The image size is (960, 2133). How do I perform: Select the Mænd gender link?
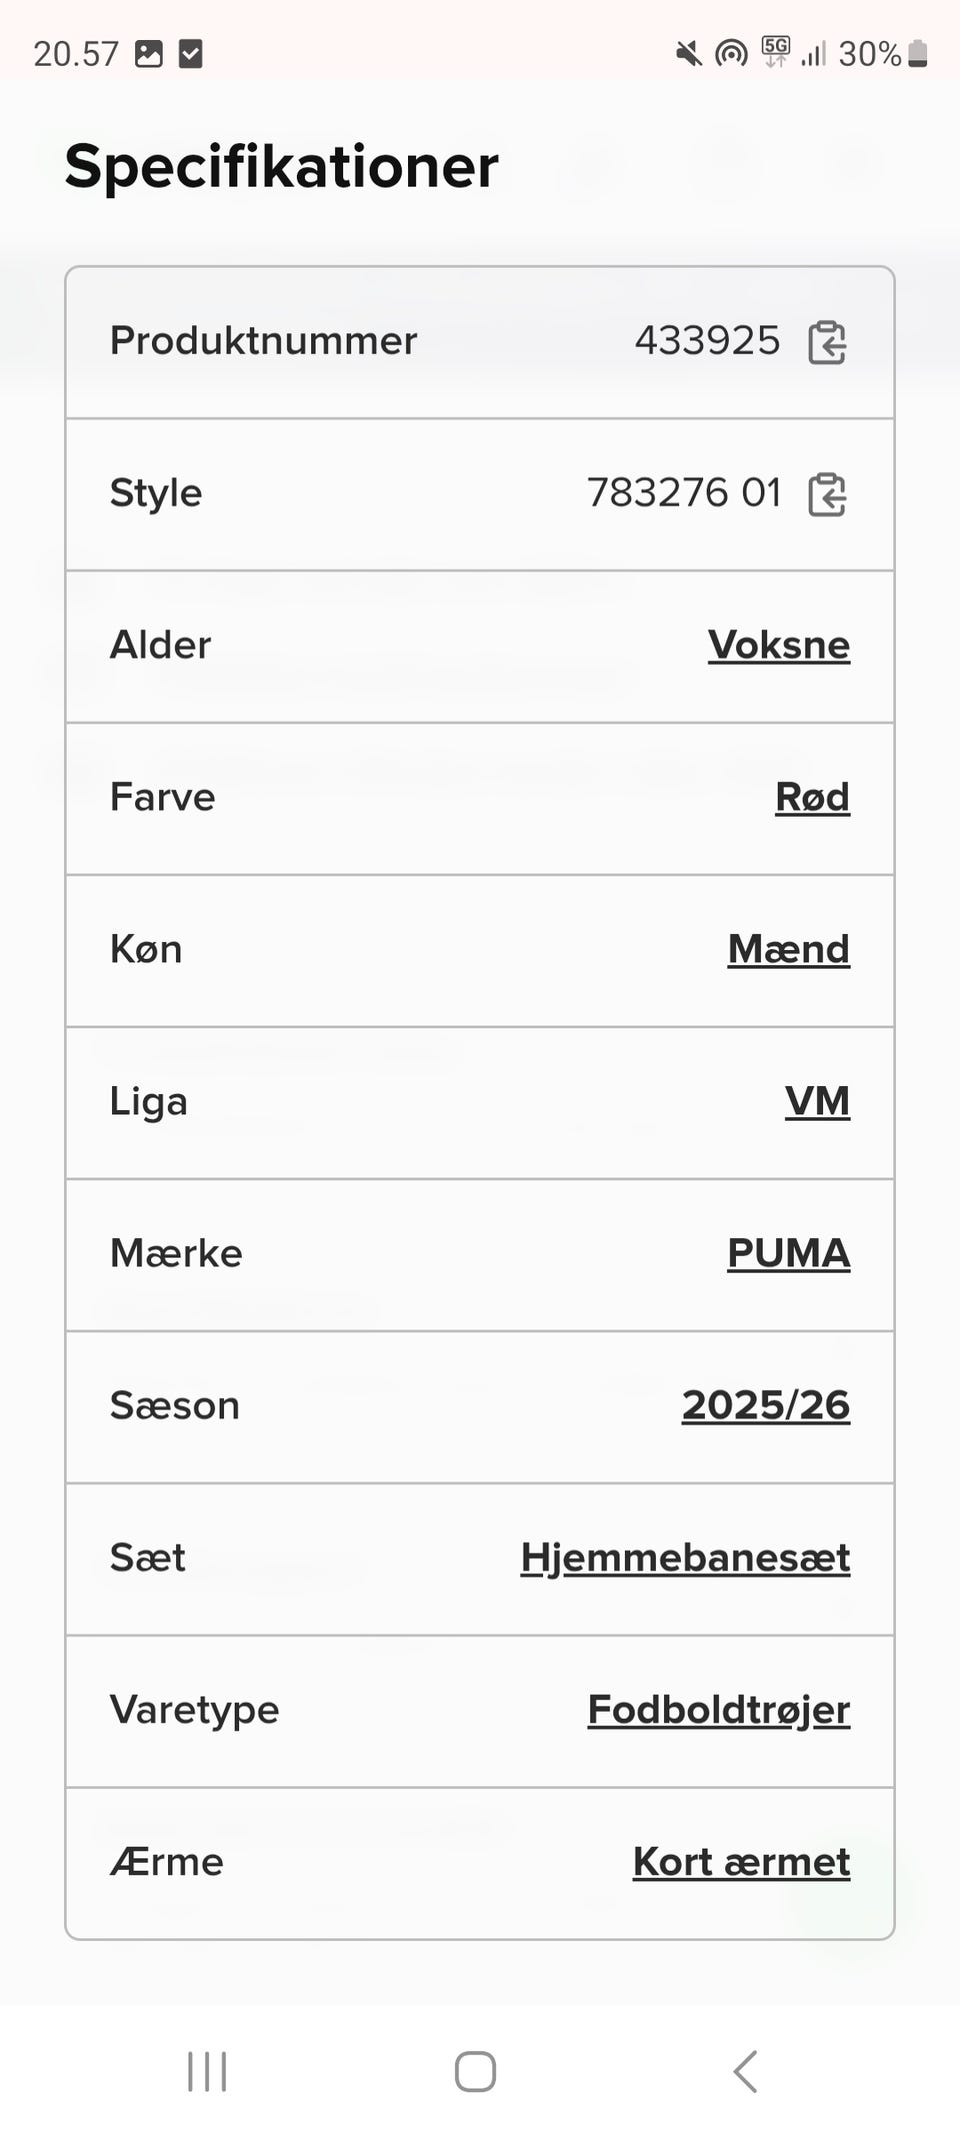(788, 949)
